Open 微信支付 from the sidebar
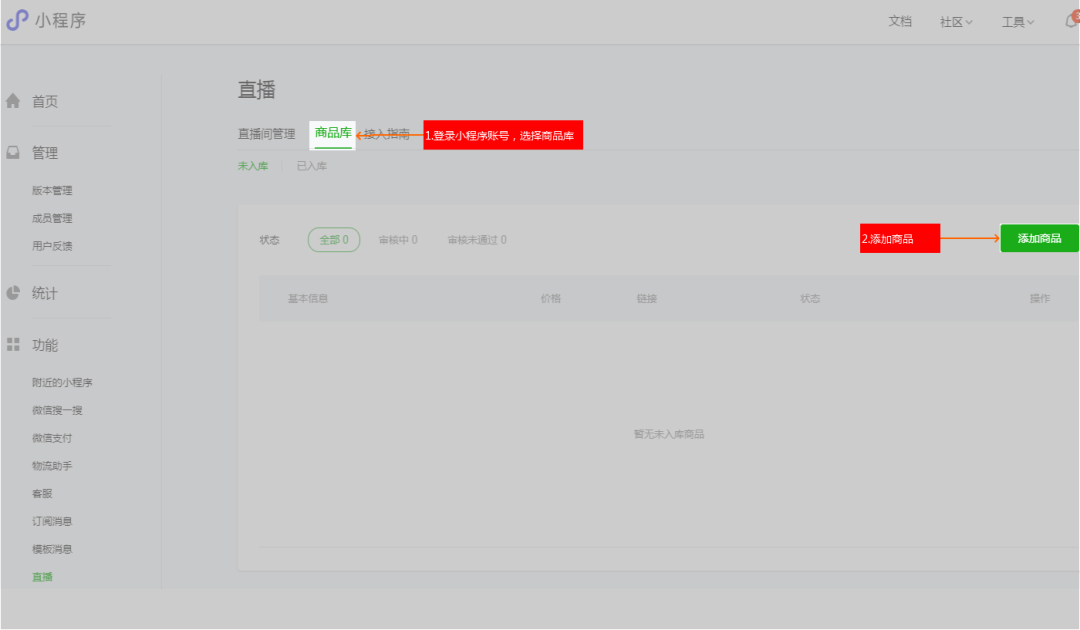The width and height of the screenshot is (1080, 630). (x=52, y=437)
